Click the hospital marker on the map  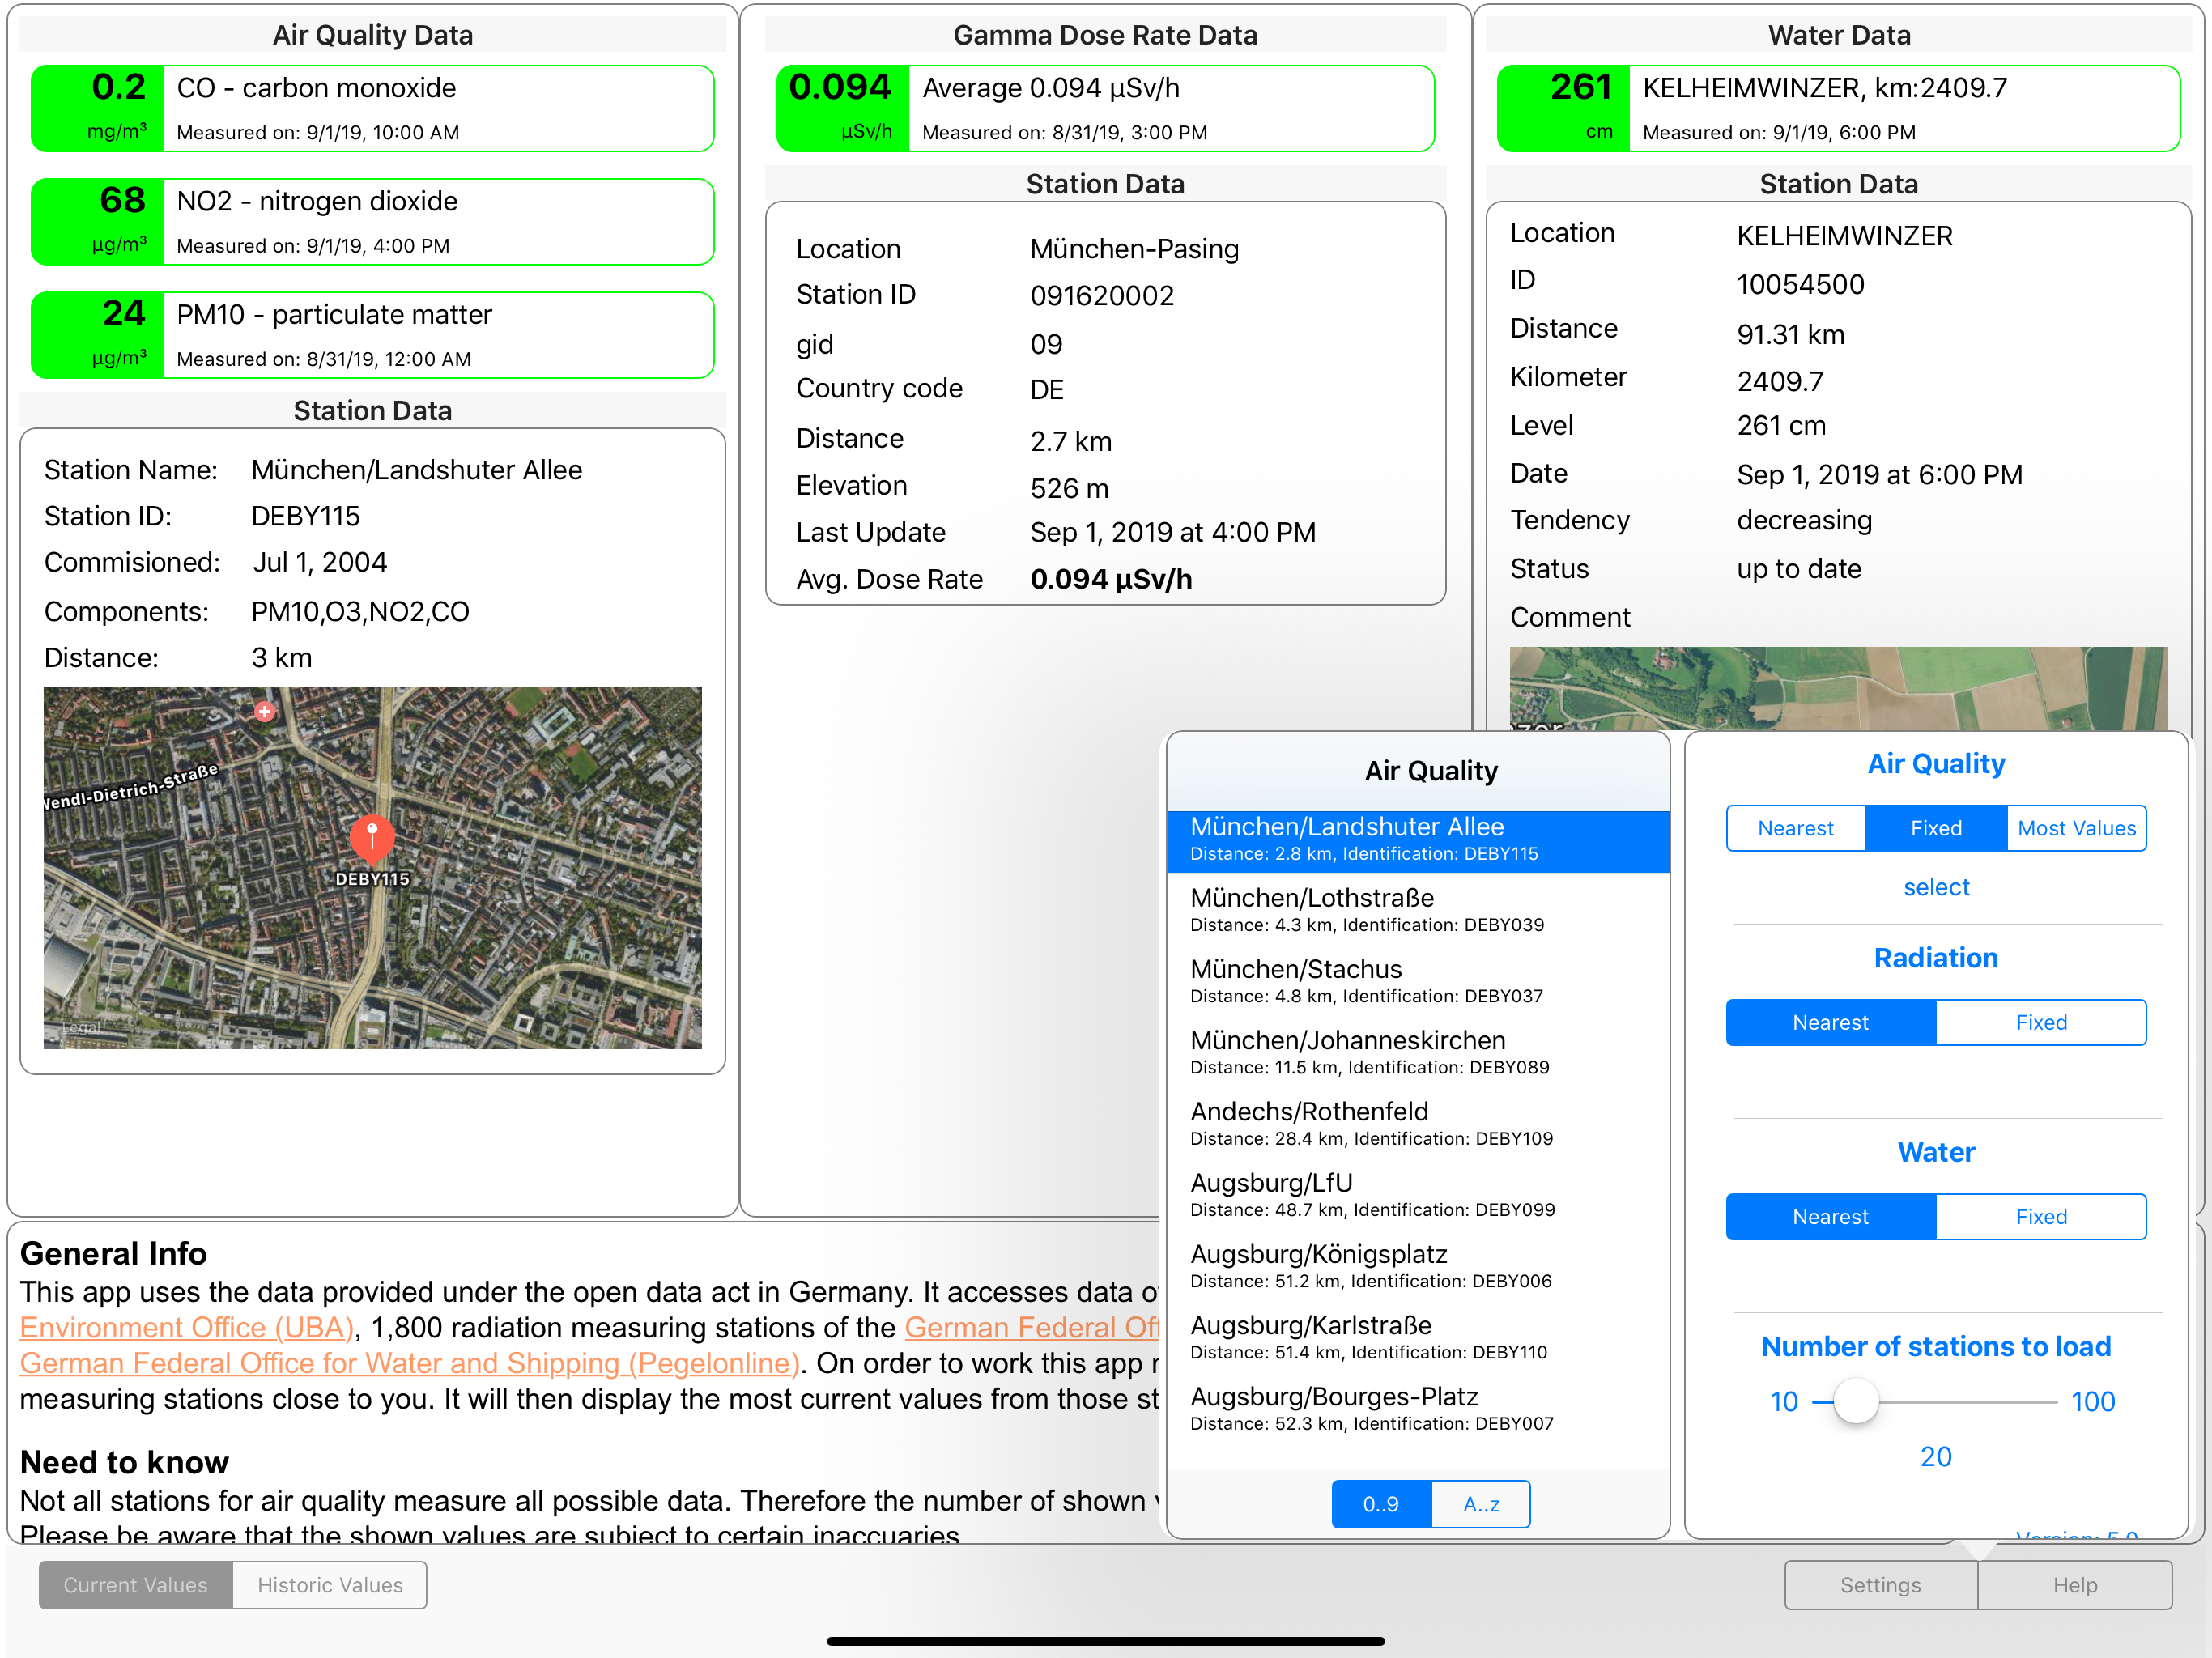point(264,711)
